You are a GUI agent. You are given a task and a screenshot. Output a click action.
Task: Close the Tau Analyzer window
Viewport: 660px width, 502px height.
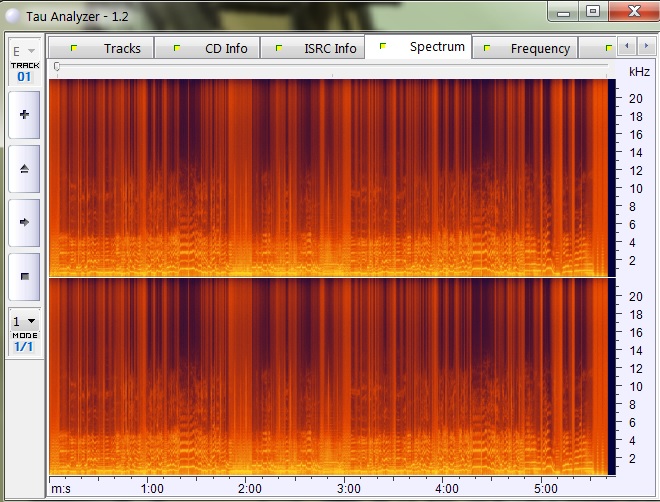631,11
